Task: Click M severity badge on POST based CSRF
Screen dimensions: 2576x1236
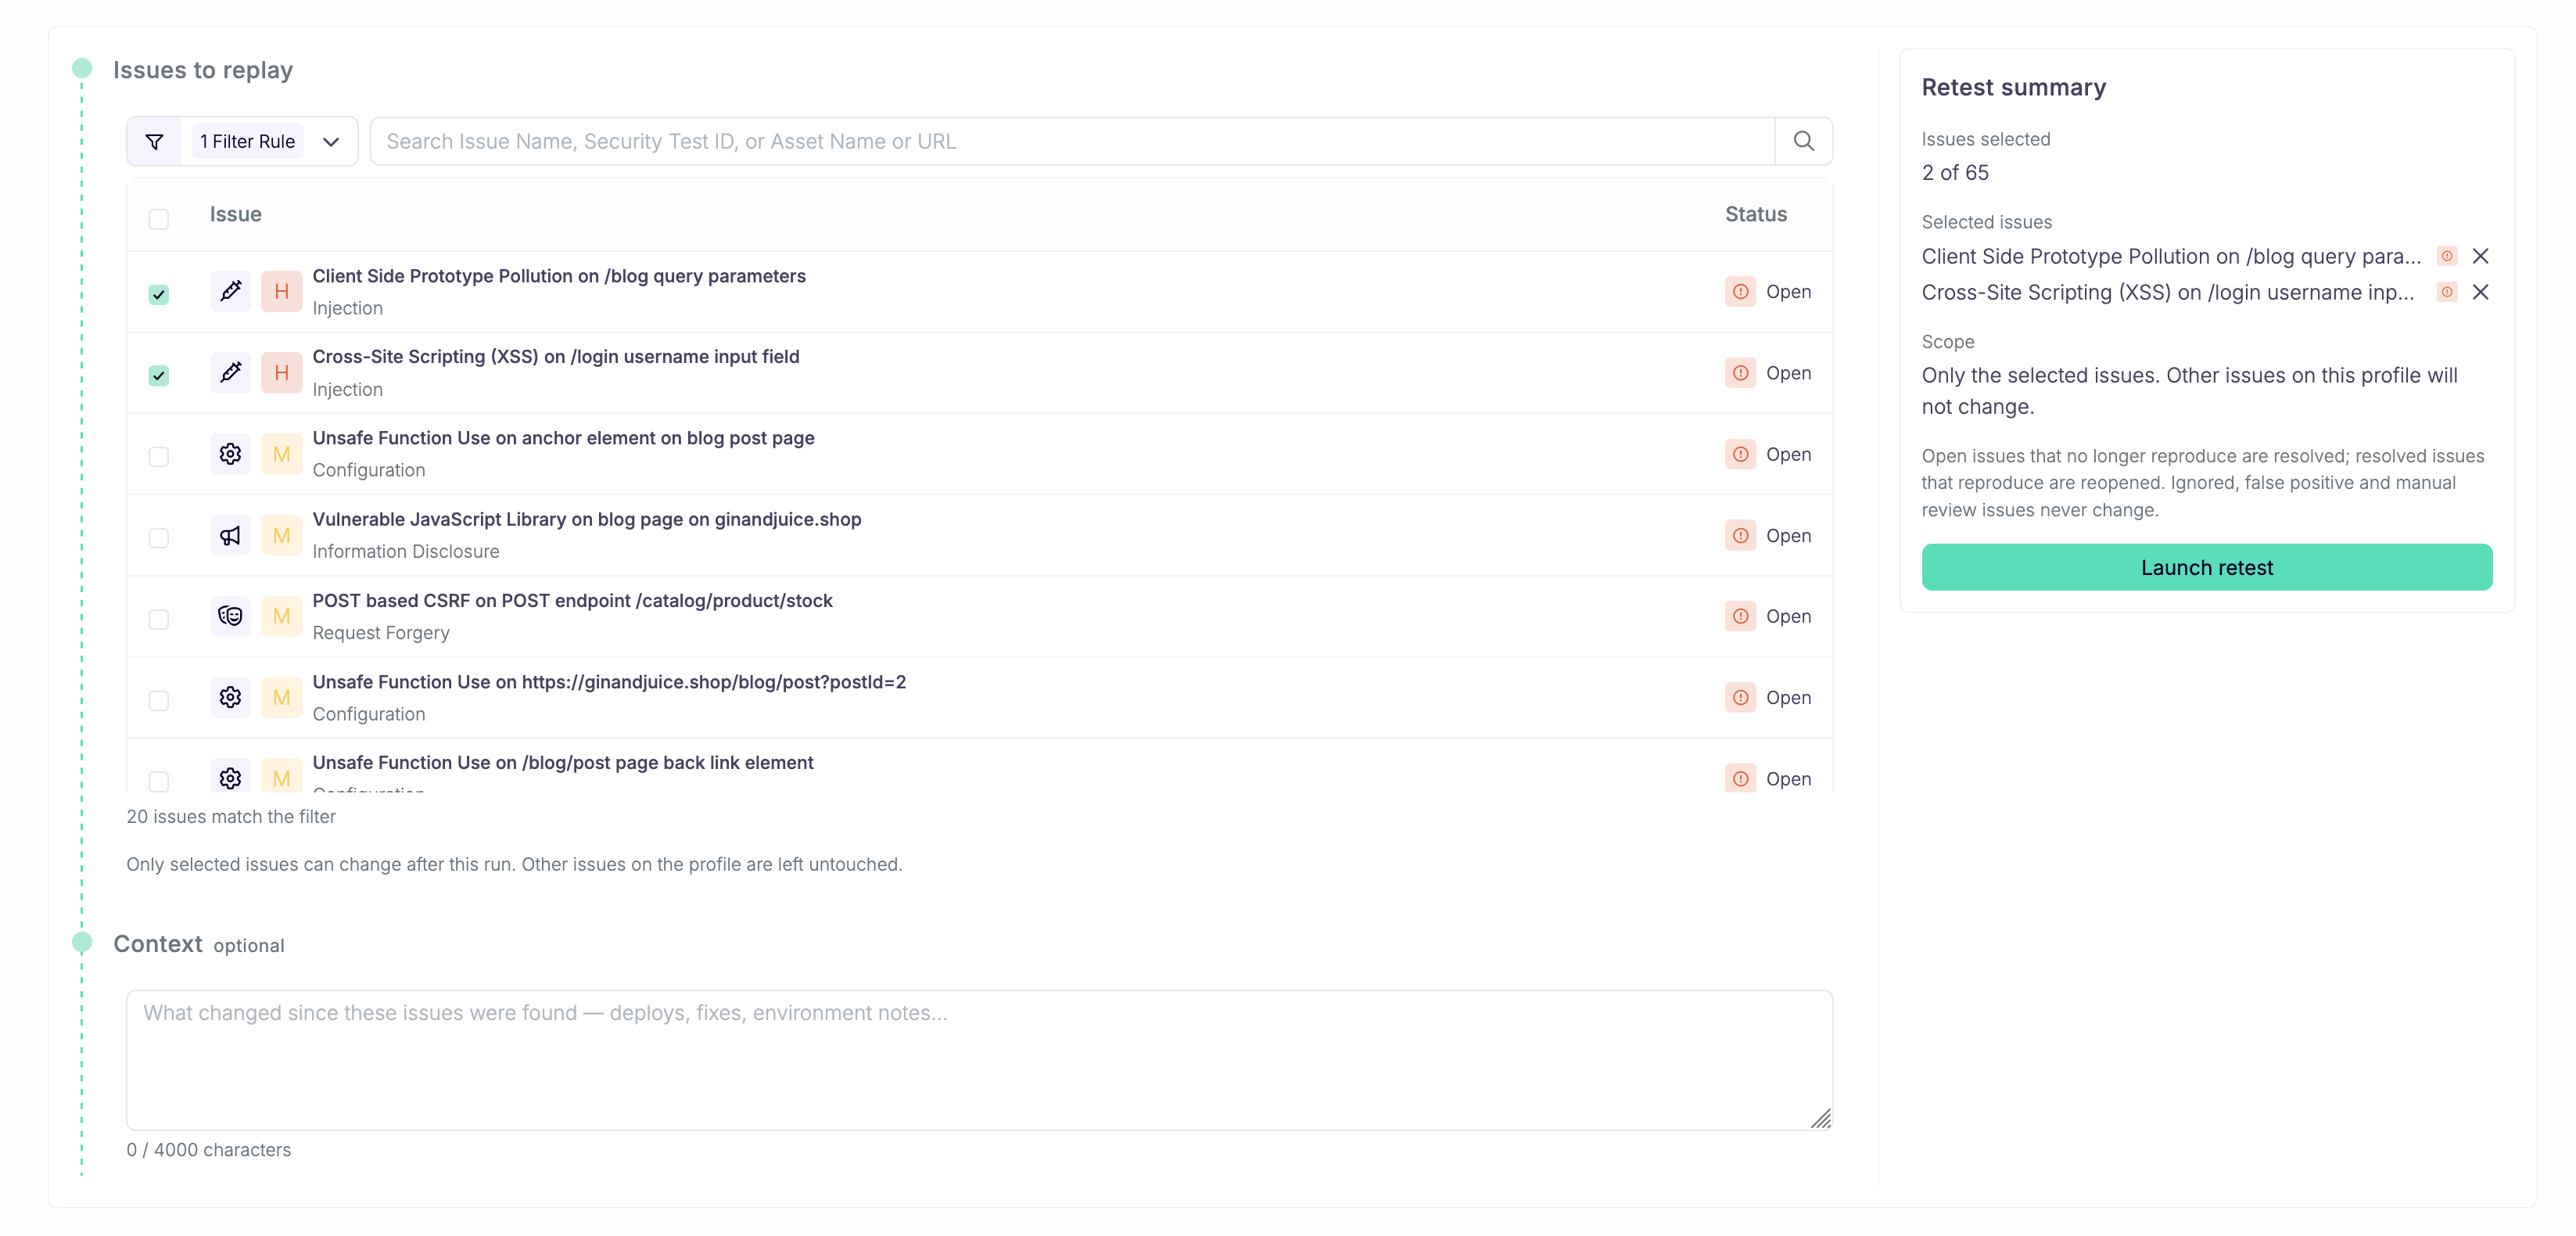Action: 281,616
